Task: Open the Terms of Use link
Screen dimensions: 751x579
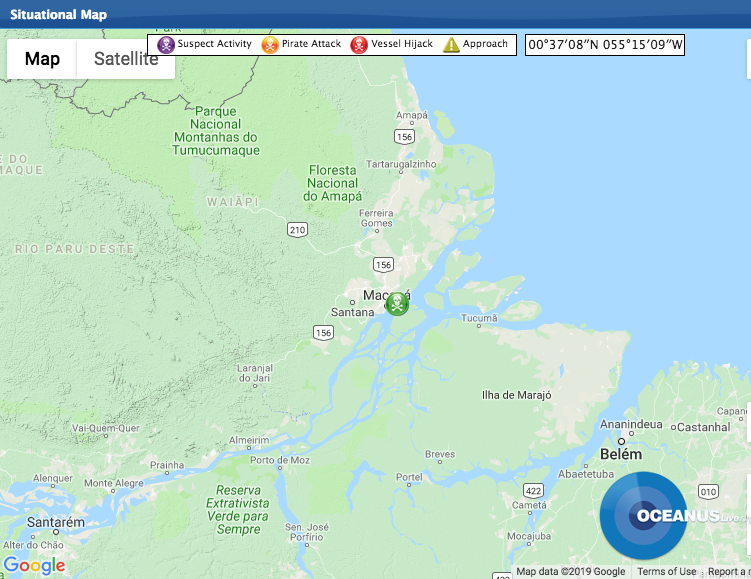Action: [x=667, y=572]
